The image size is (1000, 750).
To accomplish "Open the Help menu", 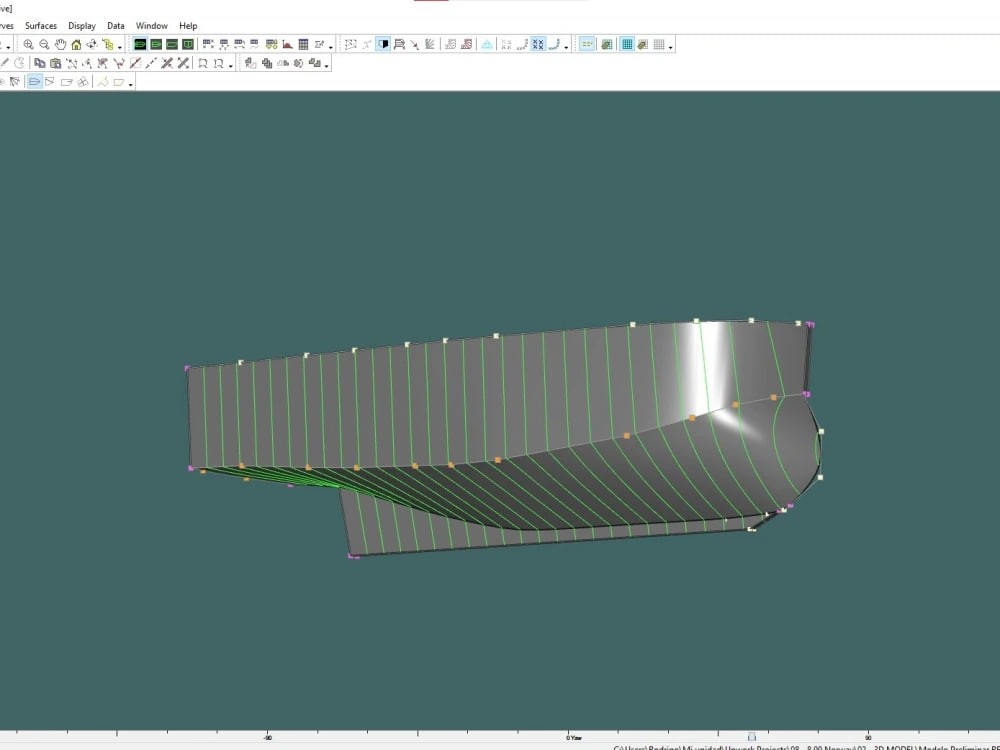I will pos(188,25).
